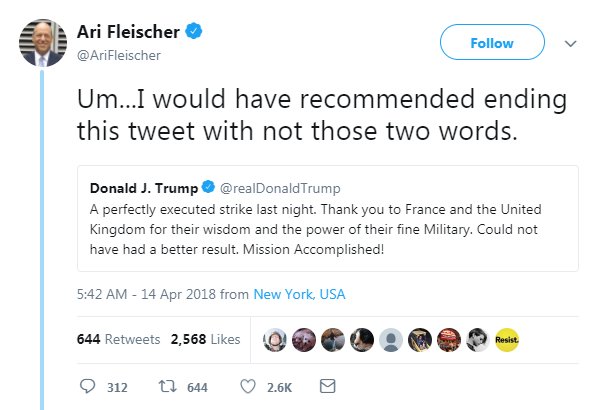Open the New York, USA location link
The width and height of the screenshot is (600, 410).
pos(298,295)
